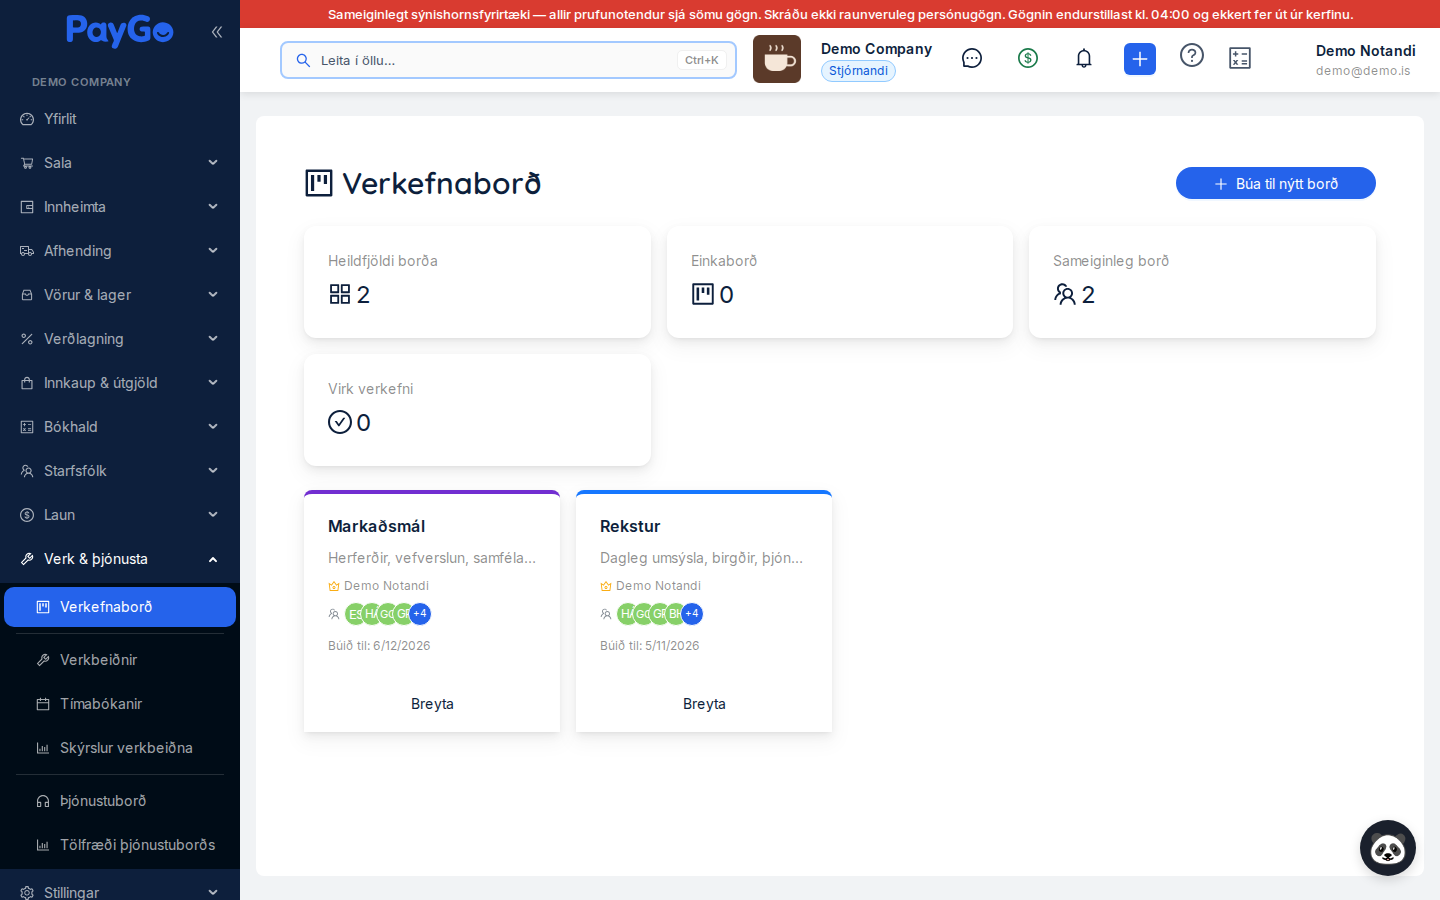This screenshot has height=900, width=1440.
Task: Open Skýrslur verkbeiðna reports
Action: tap(120, 748)
